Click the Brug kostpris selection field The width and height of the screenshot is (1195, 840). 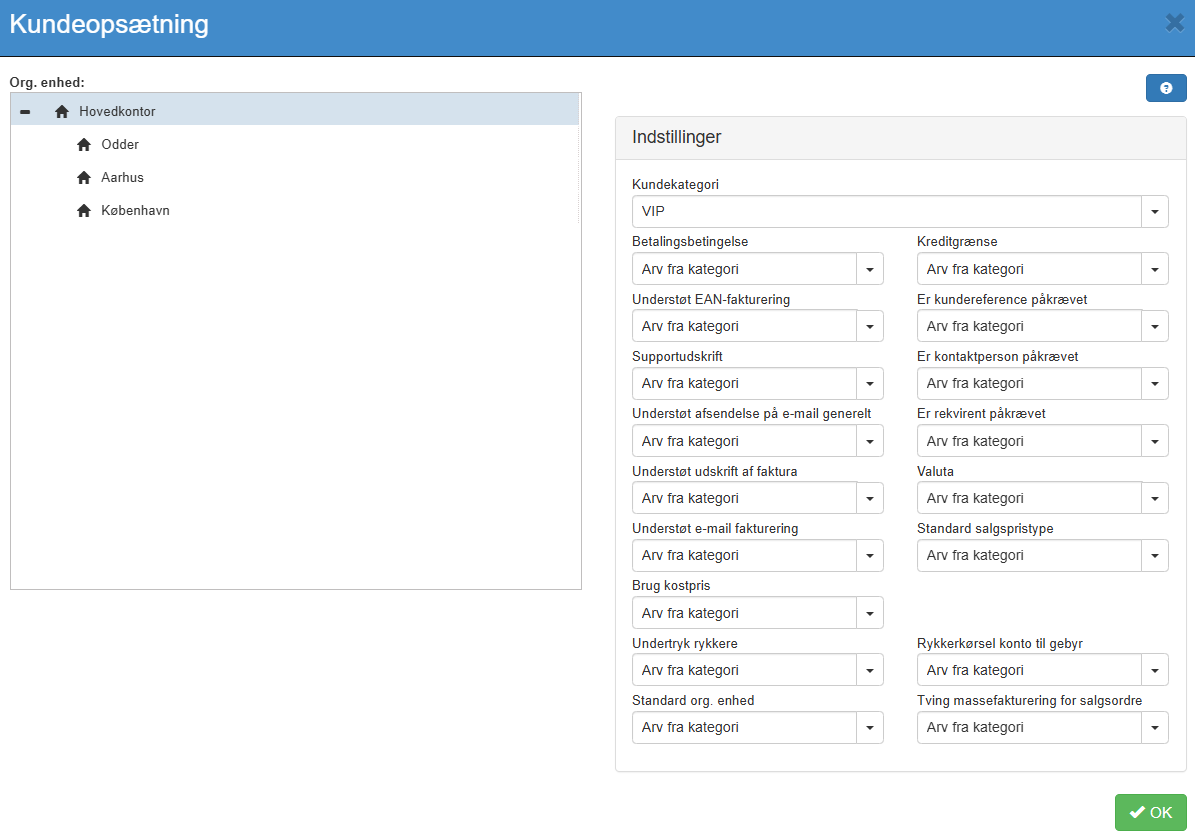point(744,613)
